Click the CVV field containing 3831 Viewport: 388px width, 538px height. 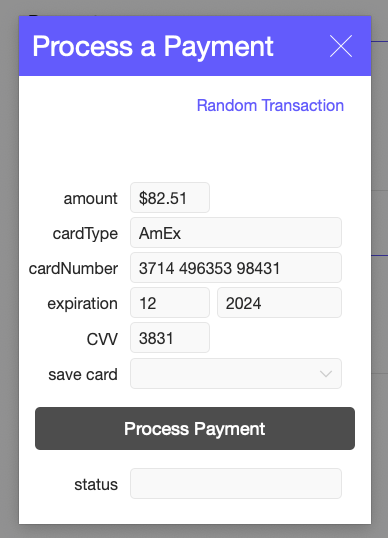pos(170,338)
